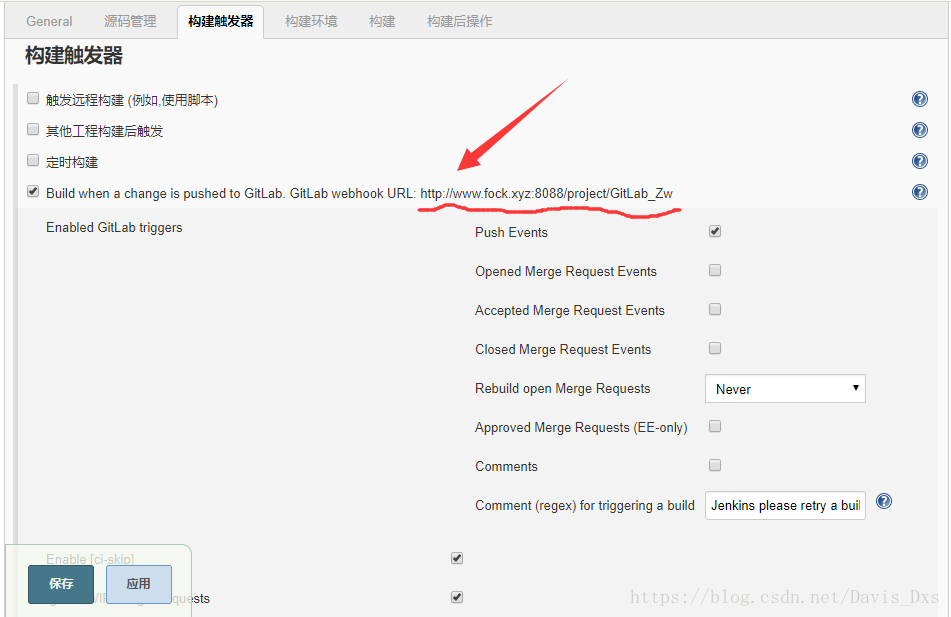Click Enabled GitLab triggers label
Image resolution: width=951 pixels, height=617 pixels.
[114, 228]
